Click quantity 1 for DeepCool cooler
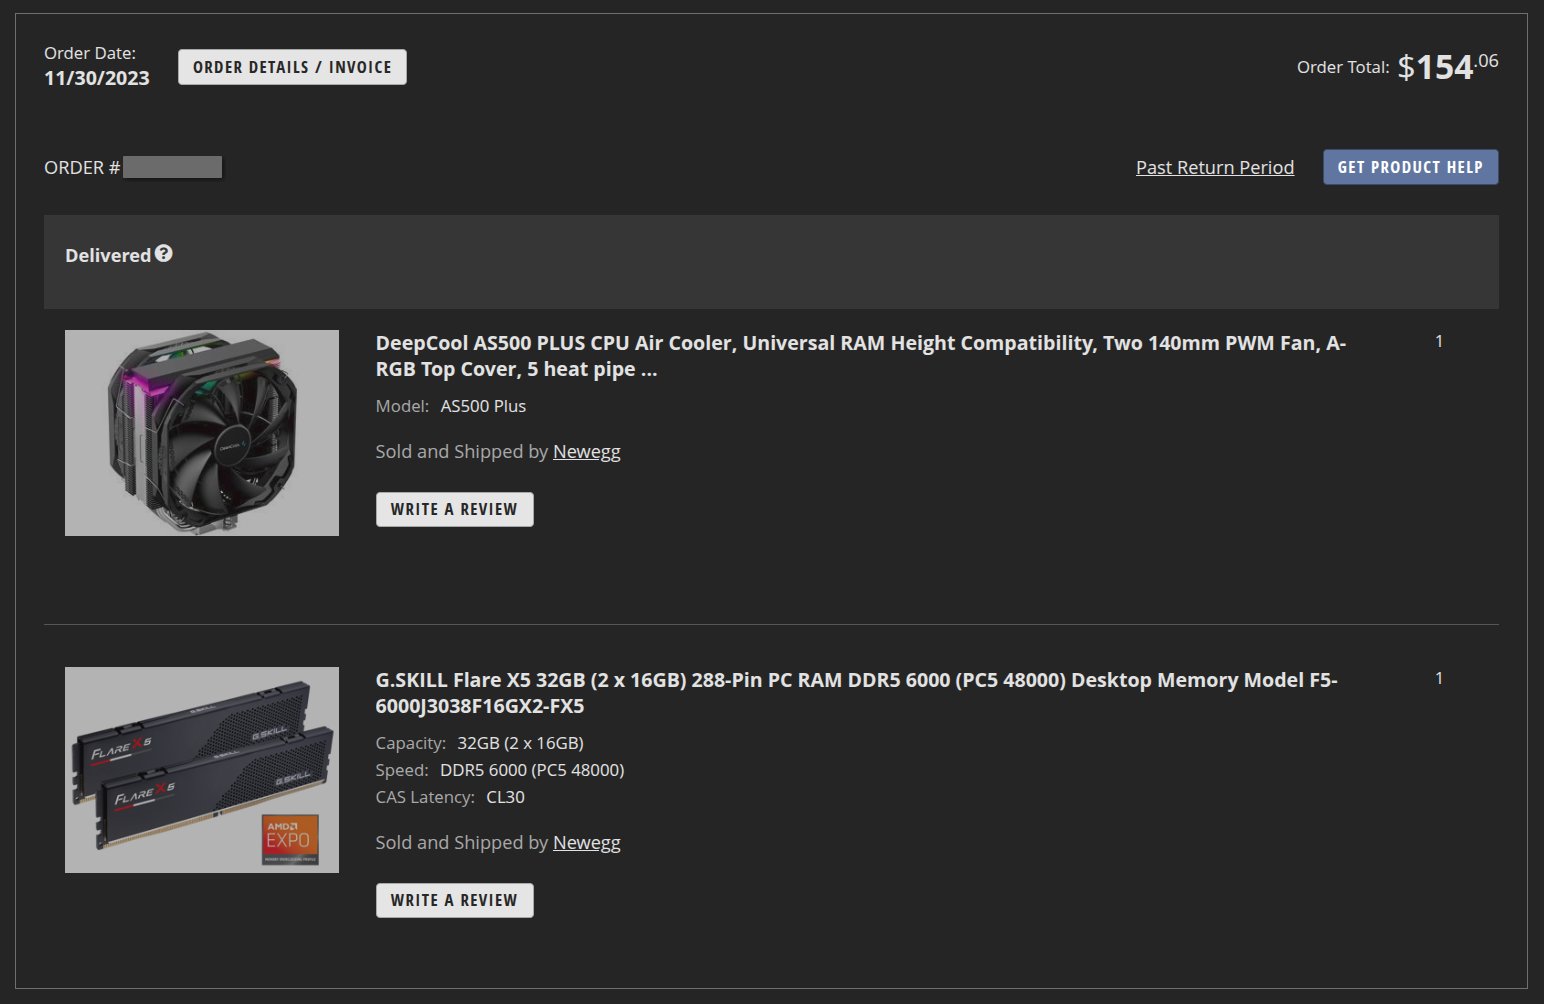Image resolution: width=1544 pixels, height=1004 pixels. click(x=1439, y=341)
